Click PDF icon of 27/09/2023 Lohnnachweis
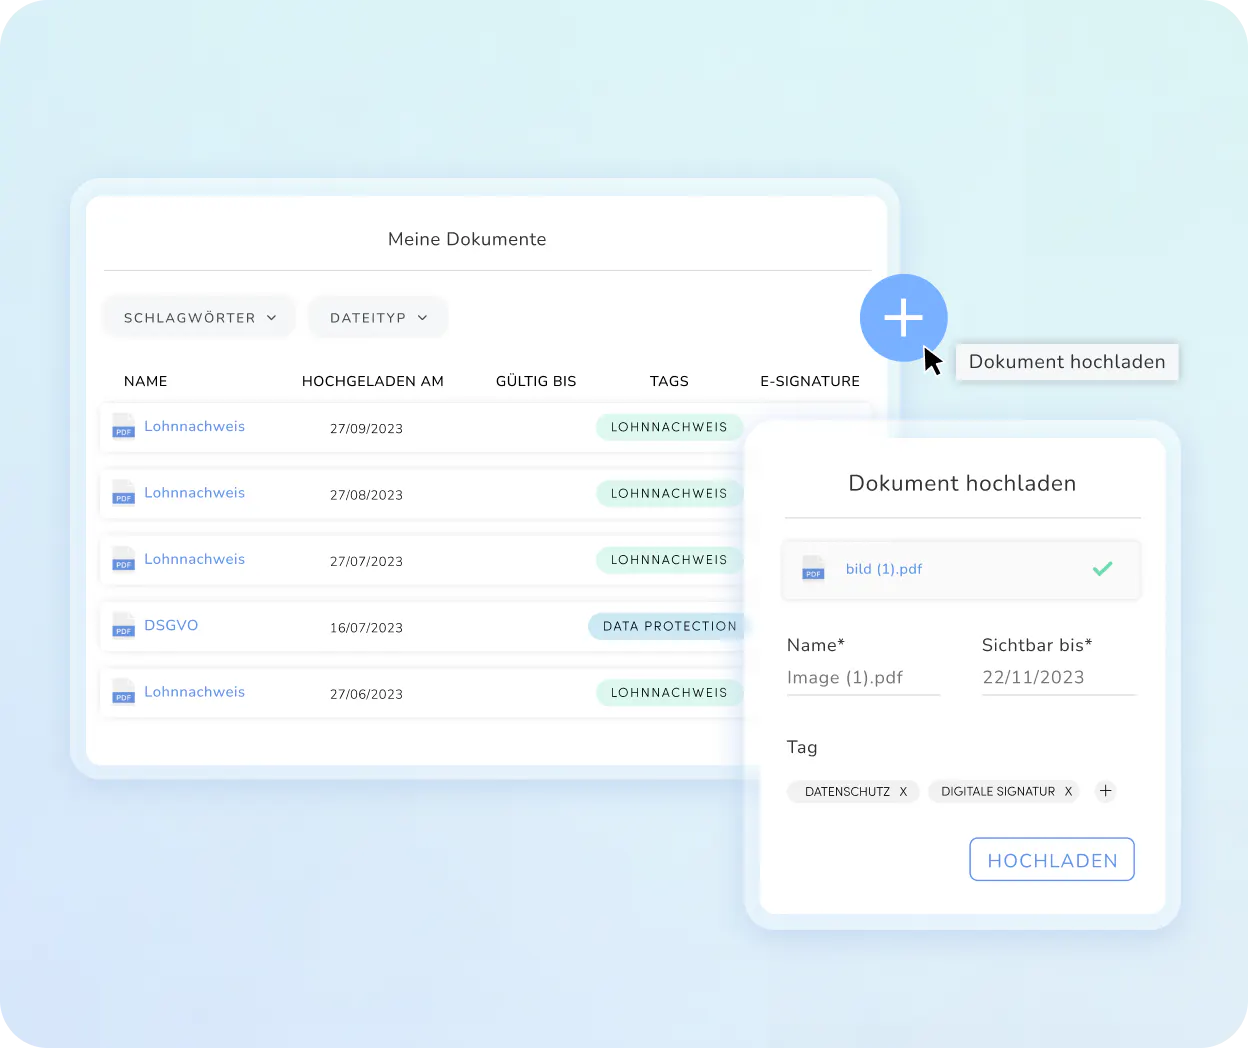 123,426
